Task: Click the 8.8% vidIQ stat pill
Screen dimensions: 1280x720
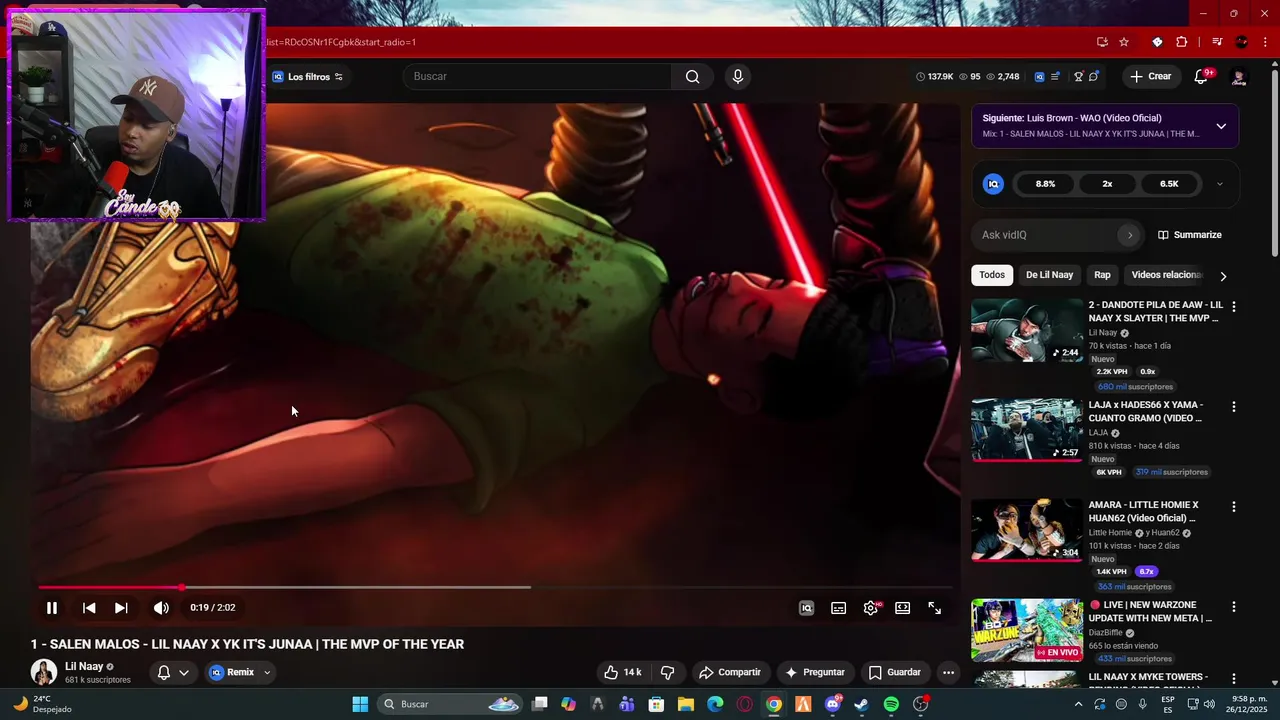Action: tap(1045, 184)
